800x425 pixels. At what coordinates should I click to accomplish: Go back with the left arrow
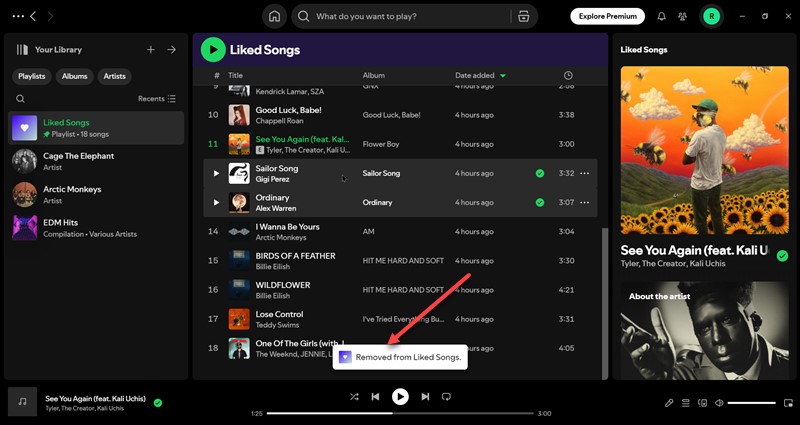(33, 16)
